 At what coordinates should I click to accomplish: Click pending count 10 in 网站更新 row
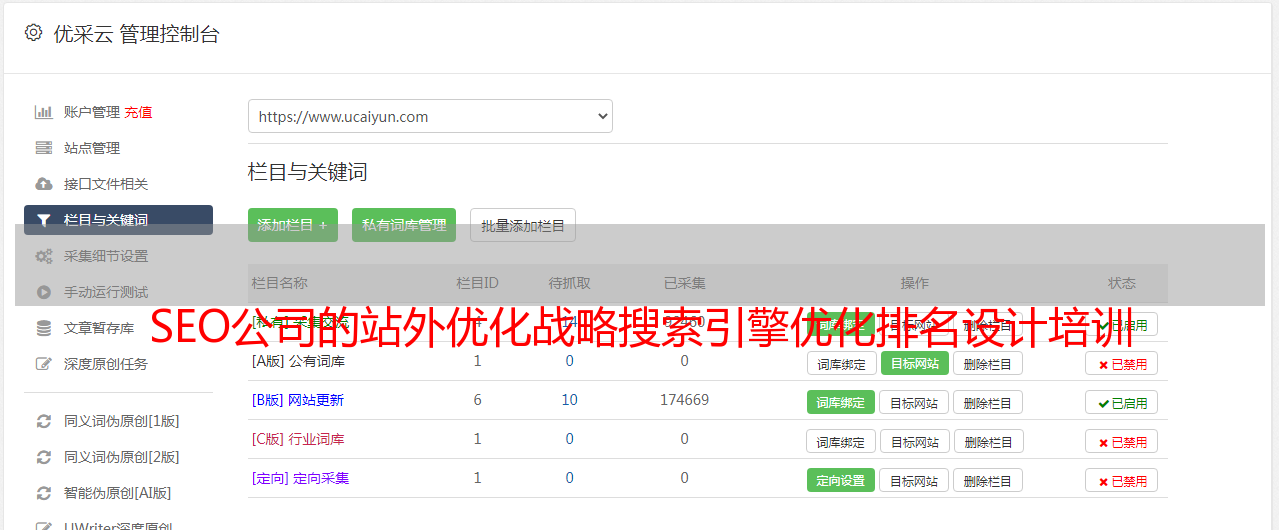point(569,400)
